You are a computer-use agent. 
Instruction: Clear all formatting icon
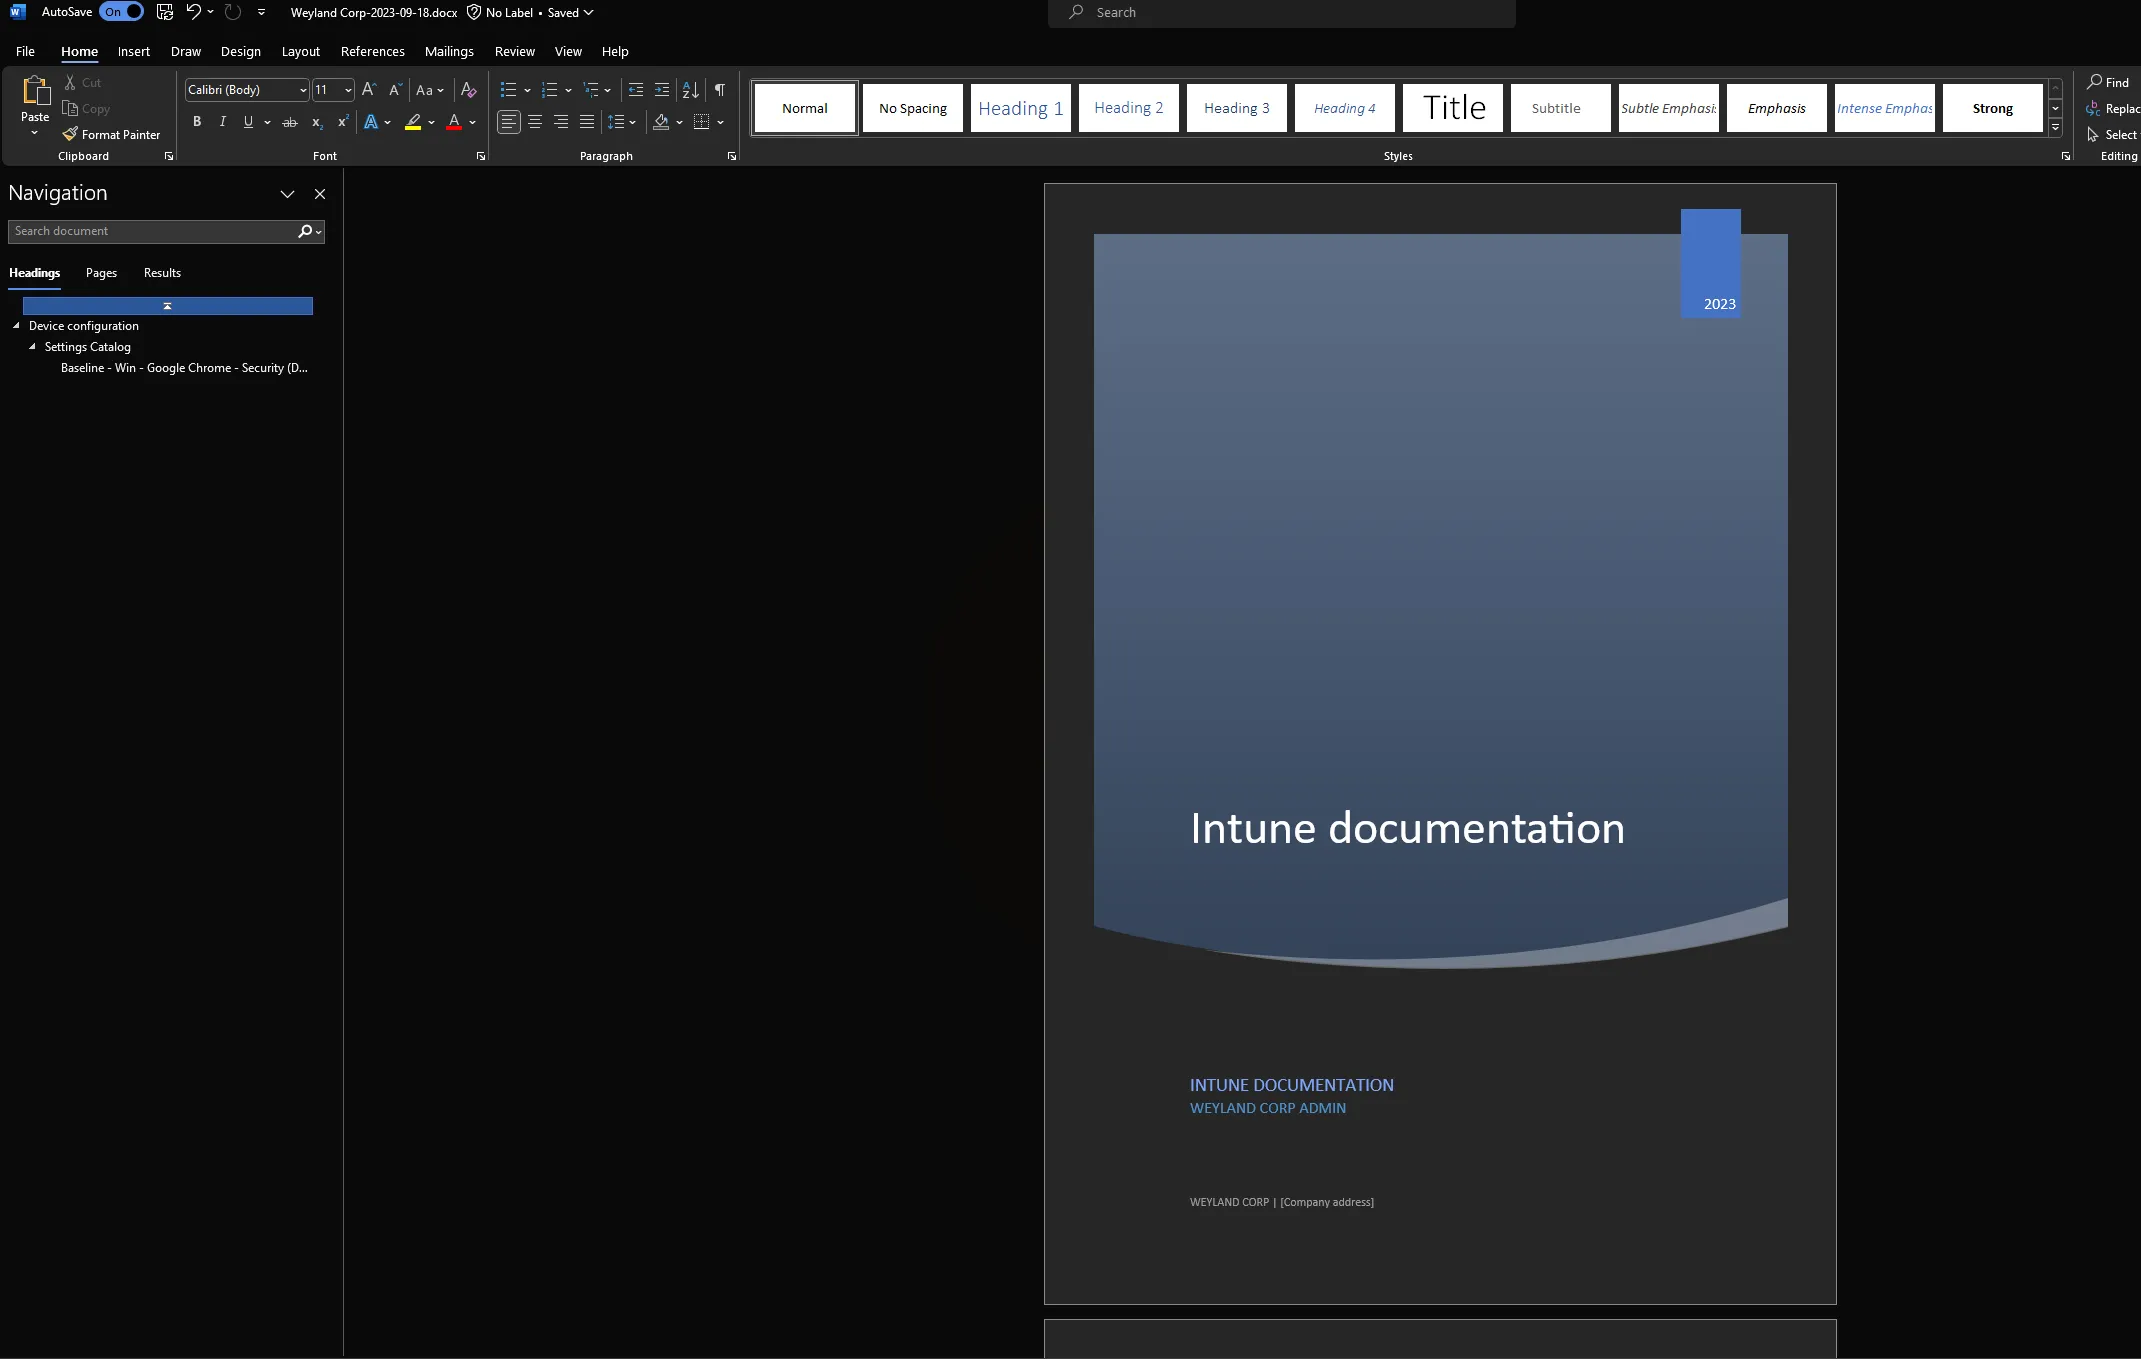pos(468,90)
